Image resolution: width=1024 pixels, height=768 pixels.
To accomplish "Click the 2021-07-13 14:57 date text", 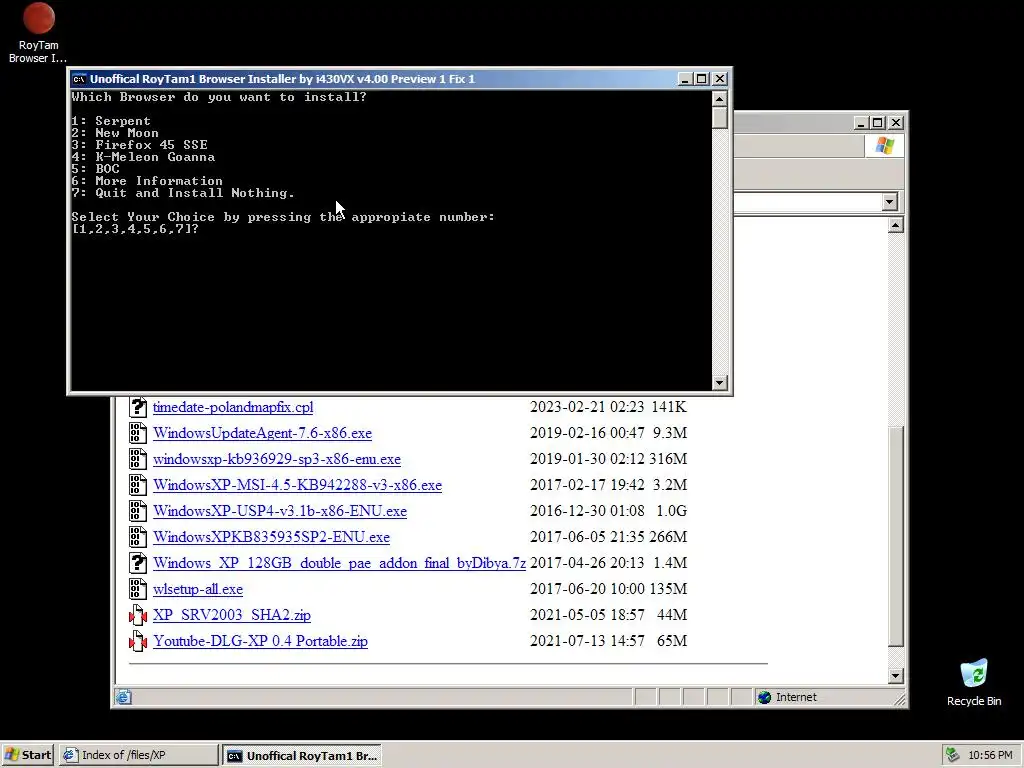I will [x=587, y=641].
